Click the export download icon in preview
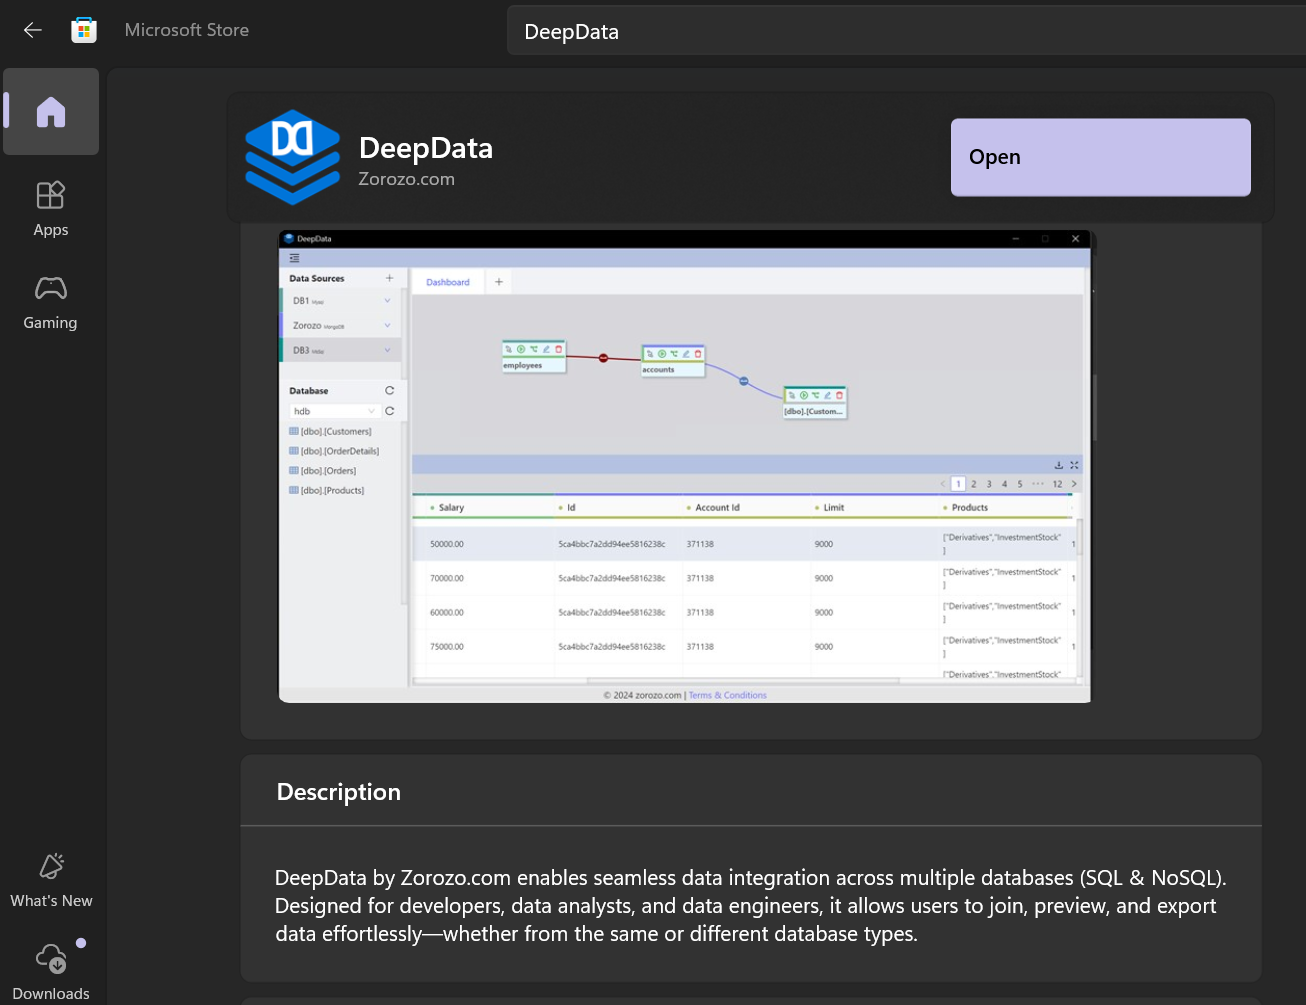This screenshot has height=1005, width=1306. click(x=1058, y=465)
